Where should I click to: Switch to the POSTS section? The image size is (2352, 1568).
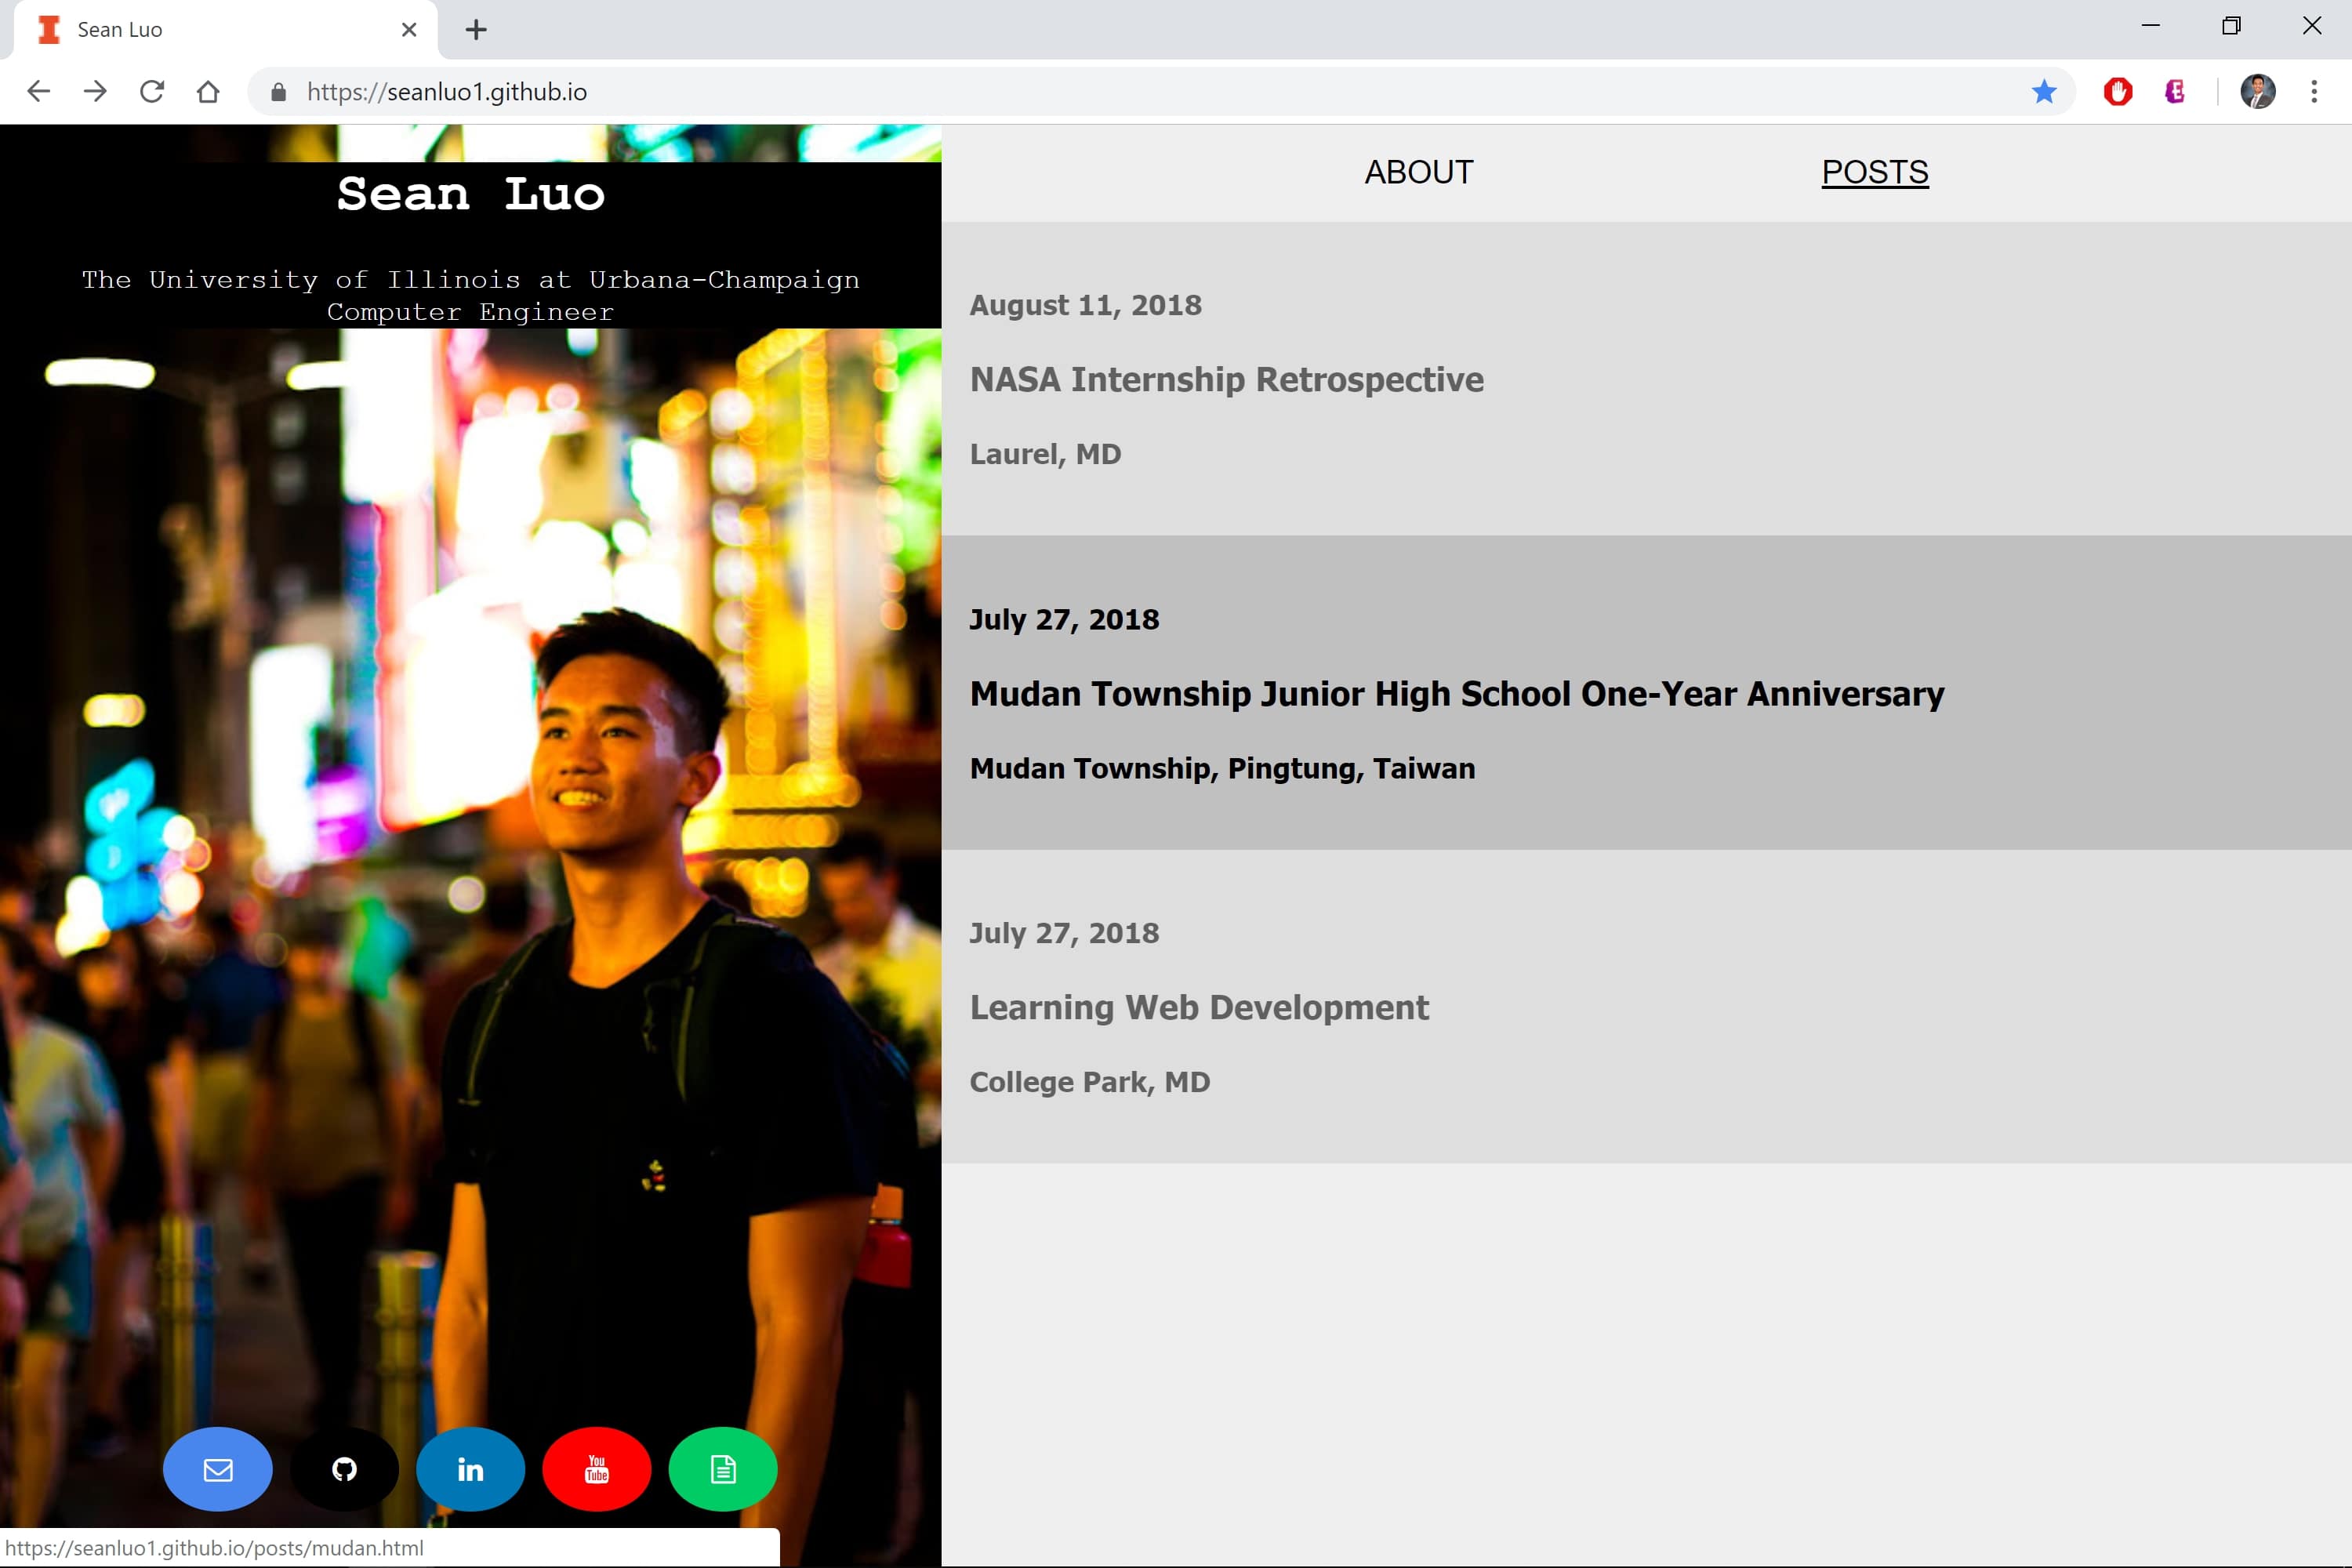click(1875, 172)
